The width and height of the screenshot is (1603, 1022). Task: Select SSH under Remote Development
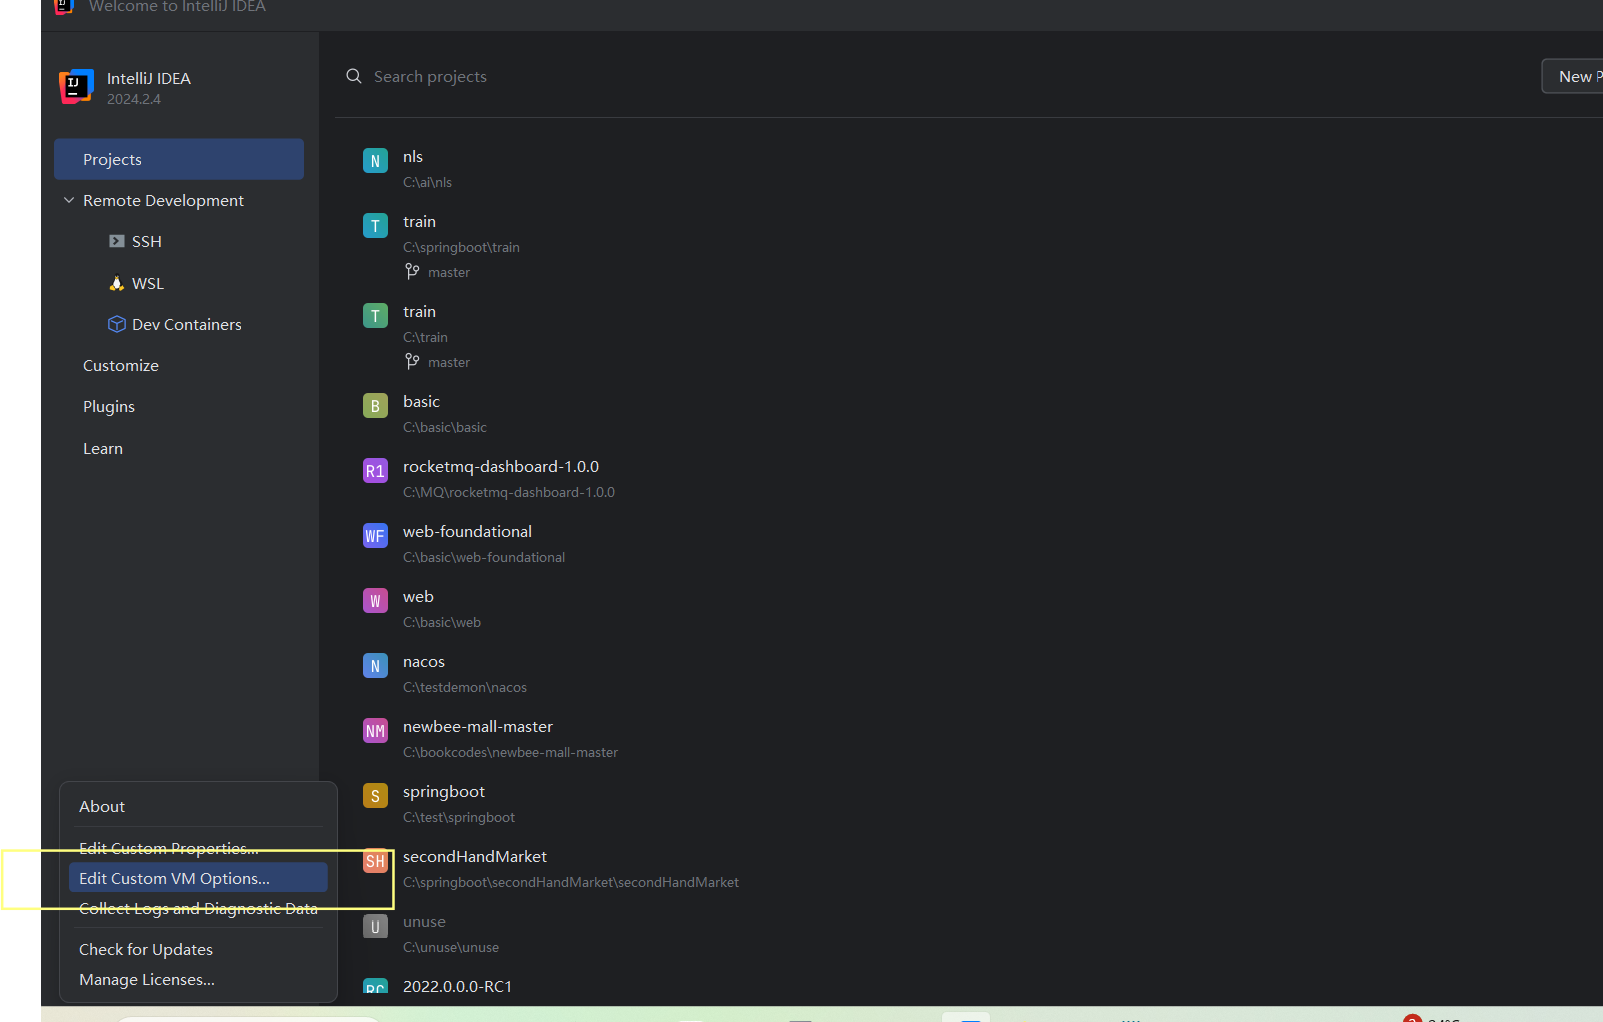pyautogui.click(x=147, y=241)
